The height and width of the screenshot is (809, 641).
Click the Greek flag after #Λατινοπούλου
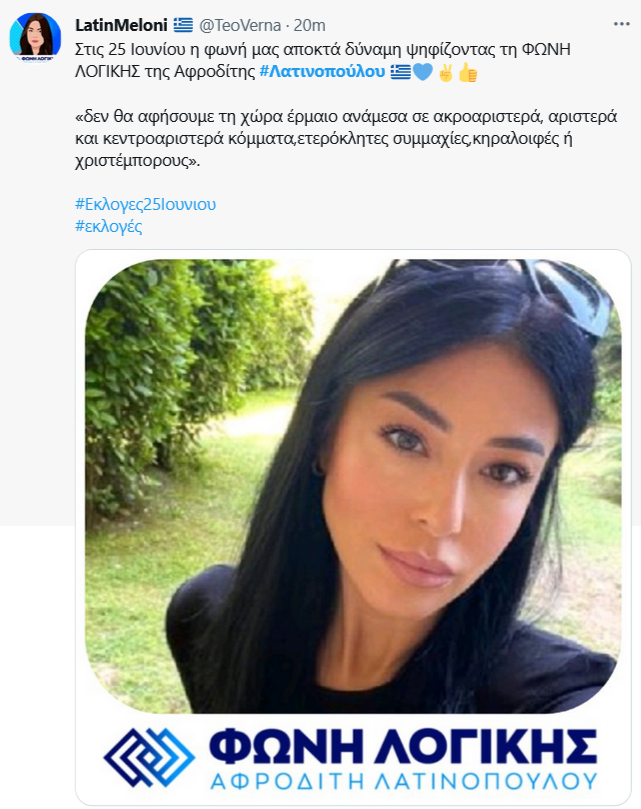(x=400, y=72)
